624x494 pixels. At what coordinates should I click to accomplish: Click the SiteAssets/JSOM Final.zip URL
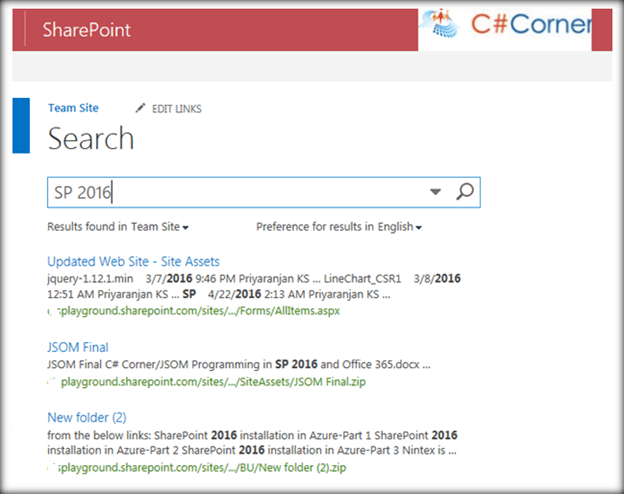(x=207, y=382)
